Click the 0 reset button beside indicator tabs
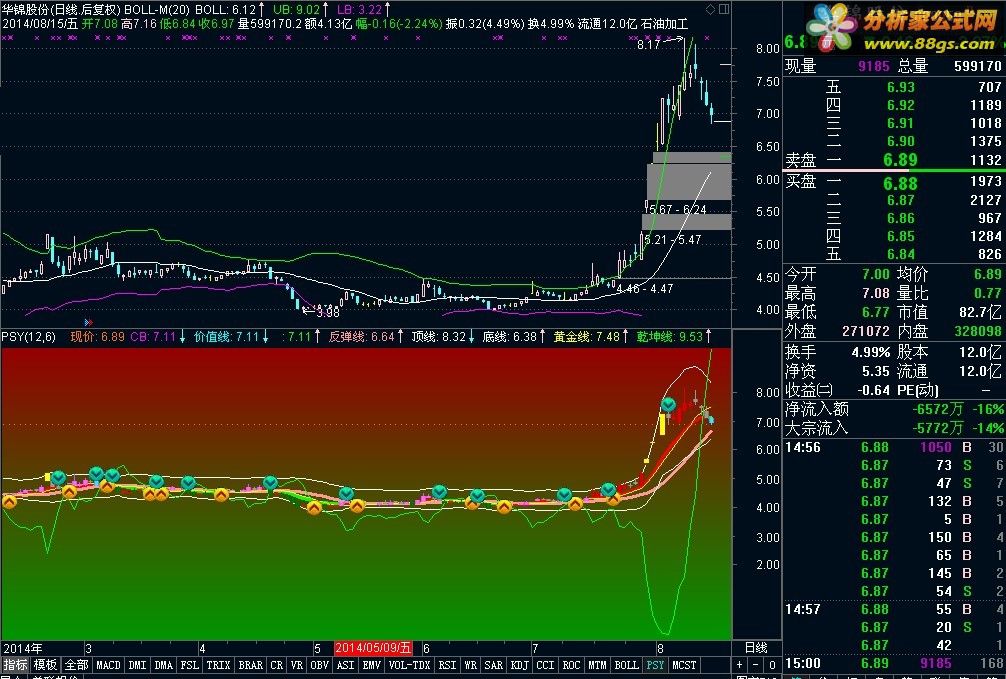This screenshot has height=679, width=1006. [x=772, y=665]
